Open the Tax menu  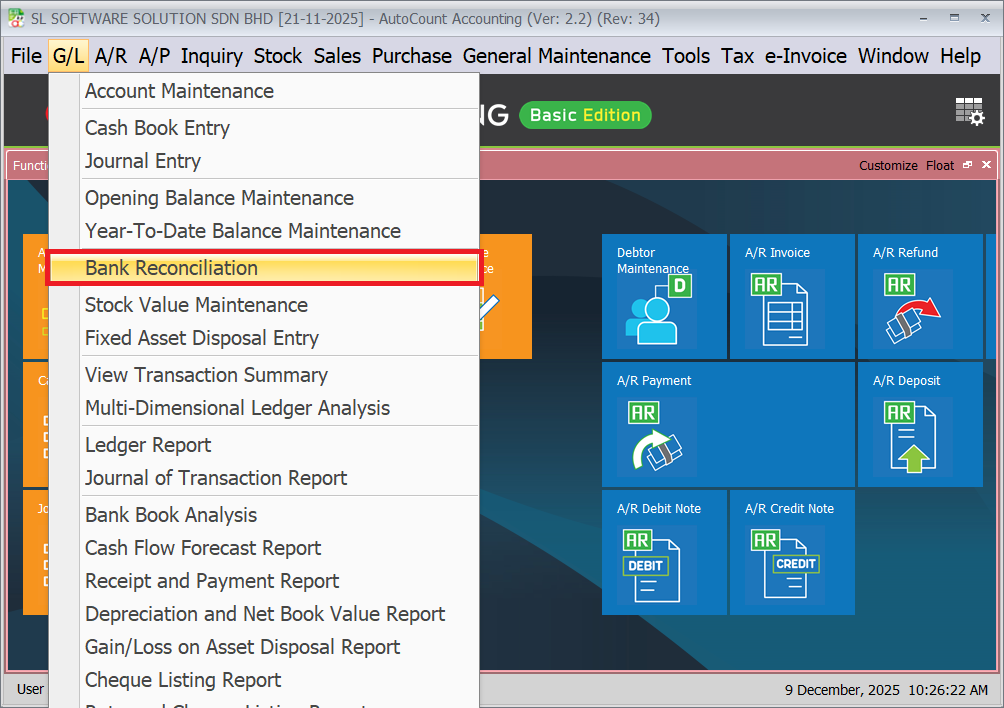tap(738, 56)
